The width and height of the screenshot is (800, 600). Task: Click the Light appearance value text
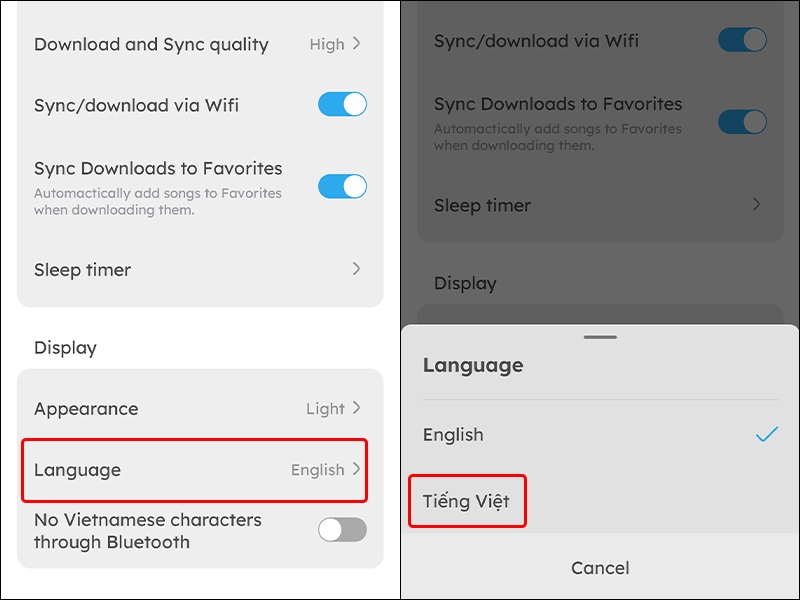coord(326,409)
